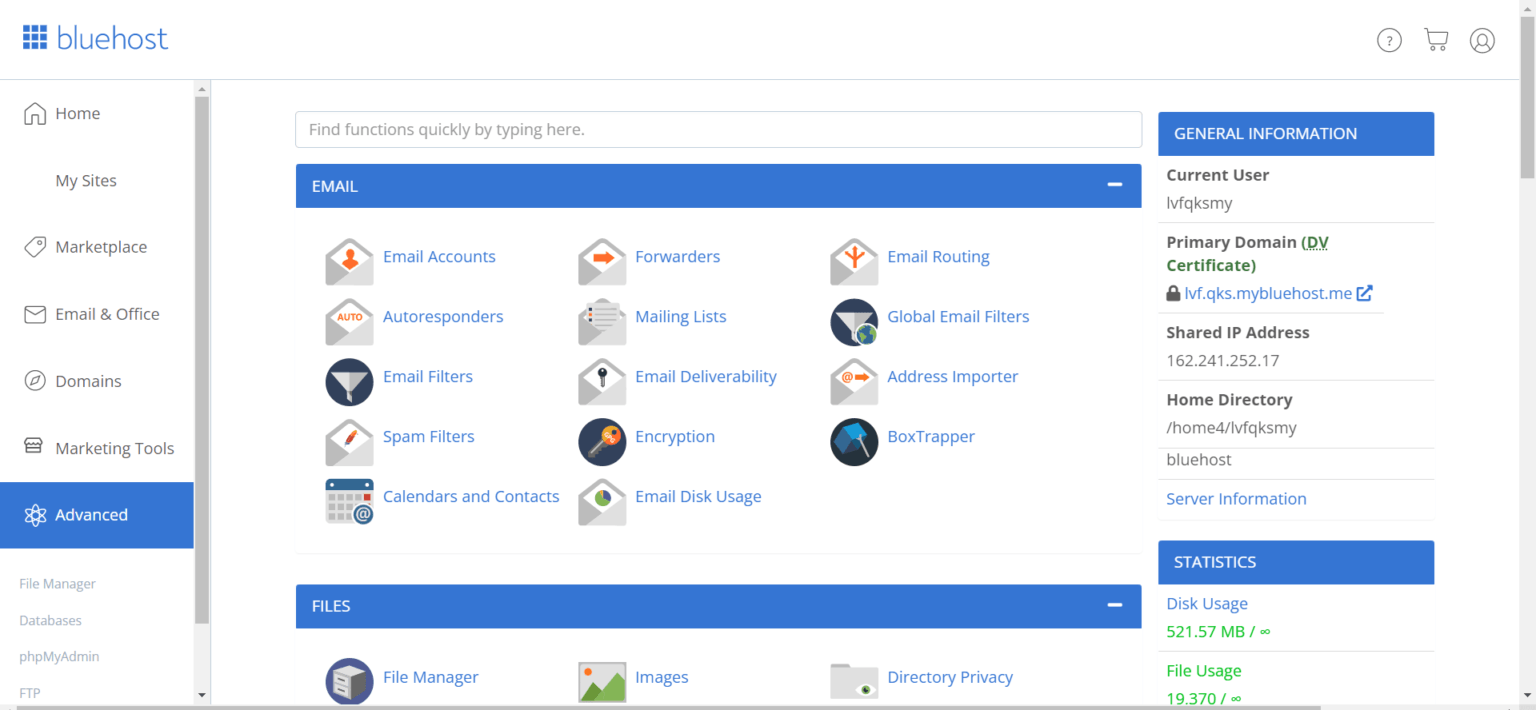Open the help question mark icon
1536x710 pixels.
click(1389, 40)
